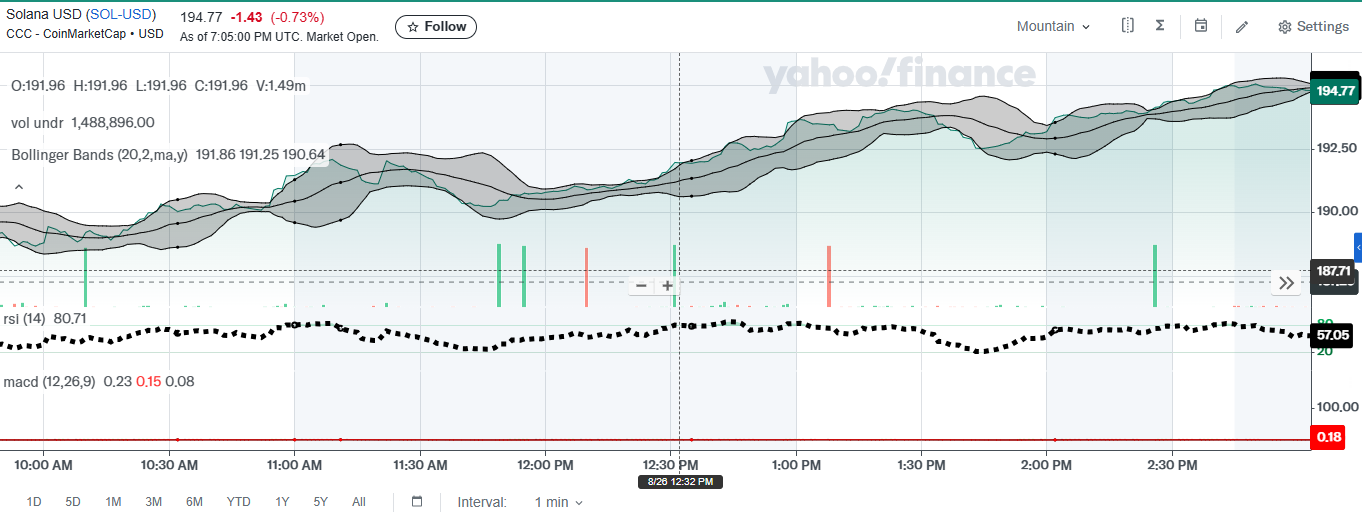Select the All range

[359, 502]
